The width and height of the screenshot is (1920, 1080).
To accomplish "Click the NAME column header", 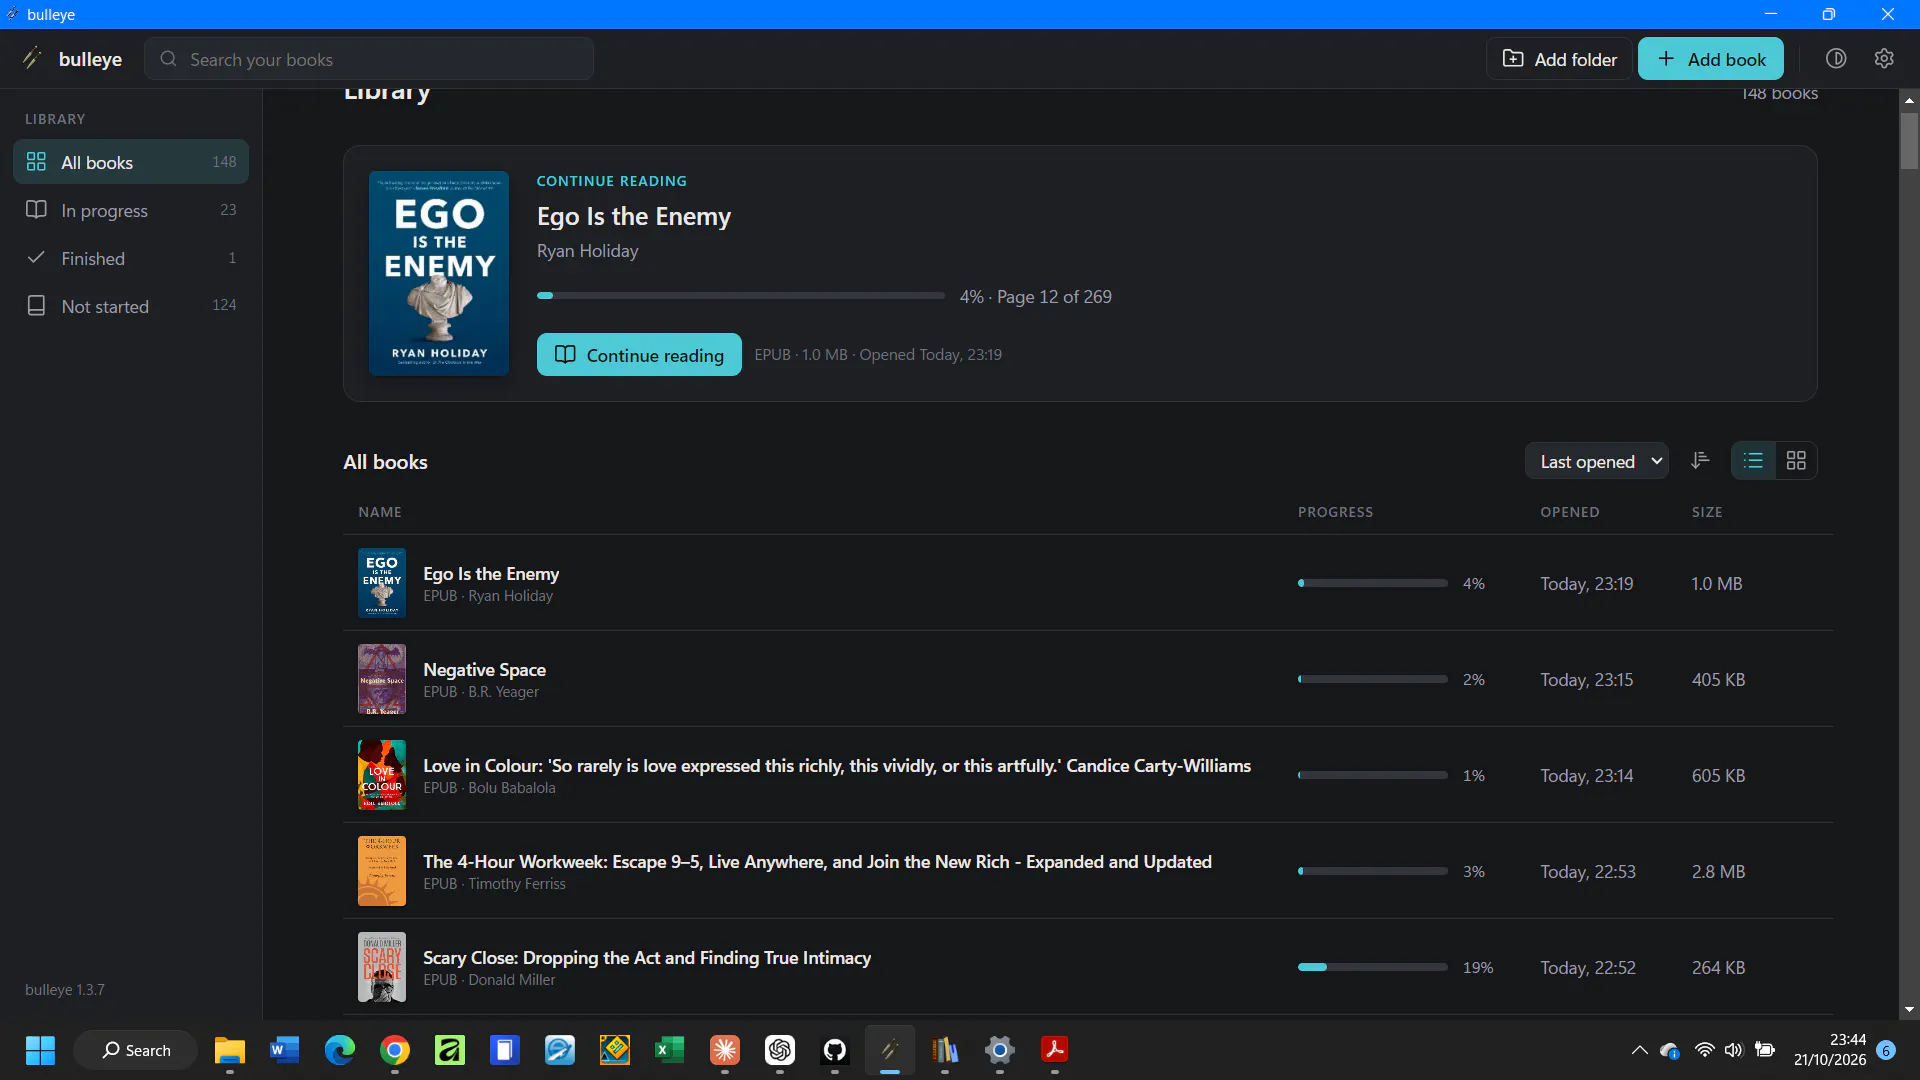I will coord(380,512).
